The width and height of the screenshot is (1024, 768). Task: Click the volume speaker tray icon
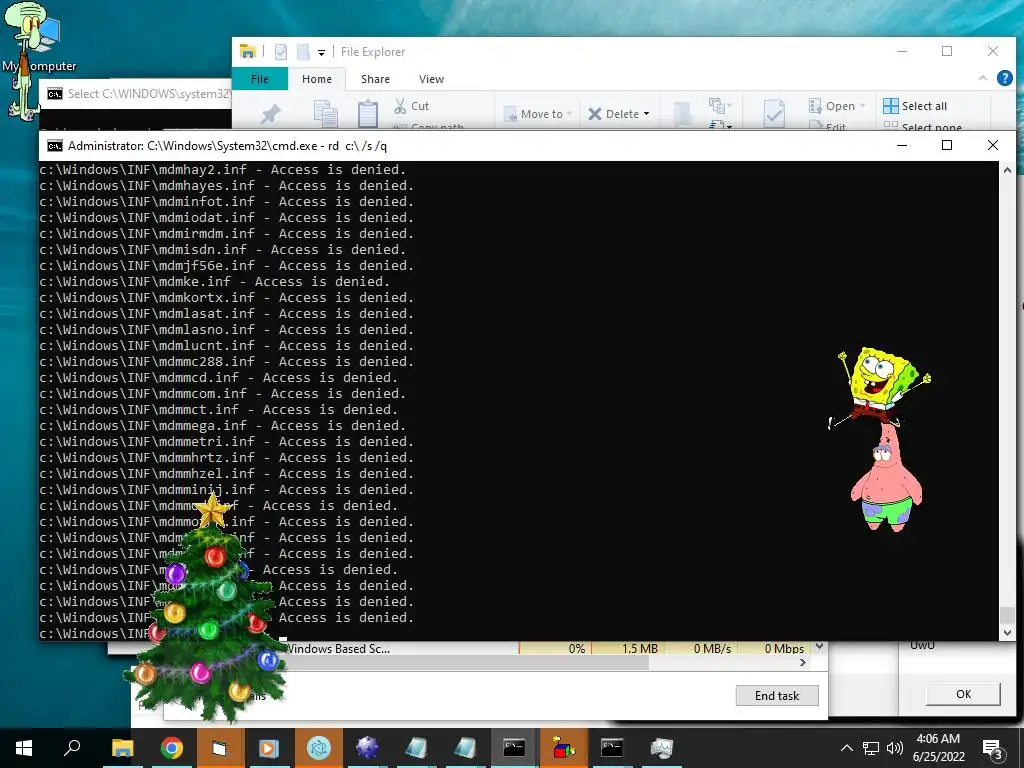[895, 748]
